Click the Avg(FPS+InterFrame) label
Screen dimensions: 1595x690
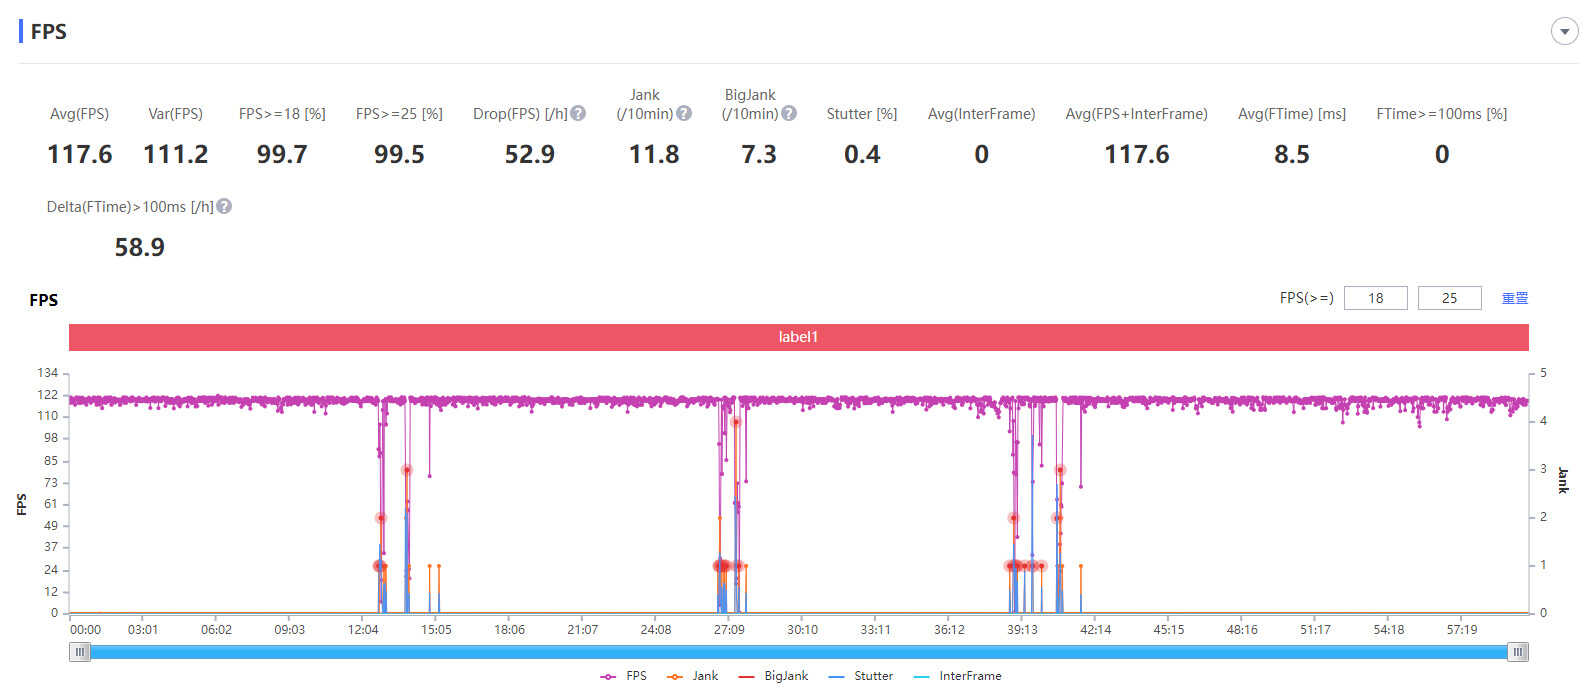(x=1136, y=114)
